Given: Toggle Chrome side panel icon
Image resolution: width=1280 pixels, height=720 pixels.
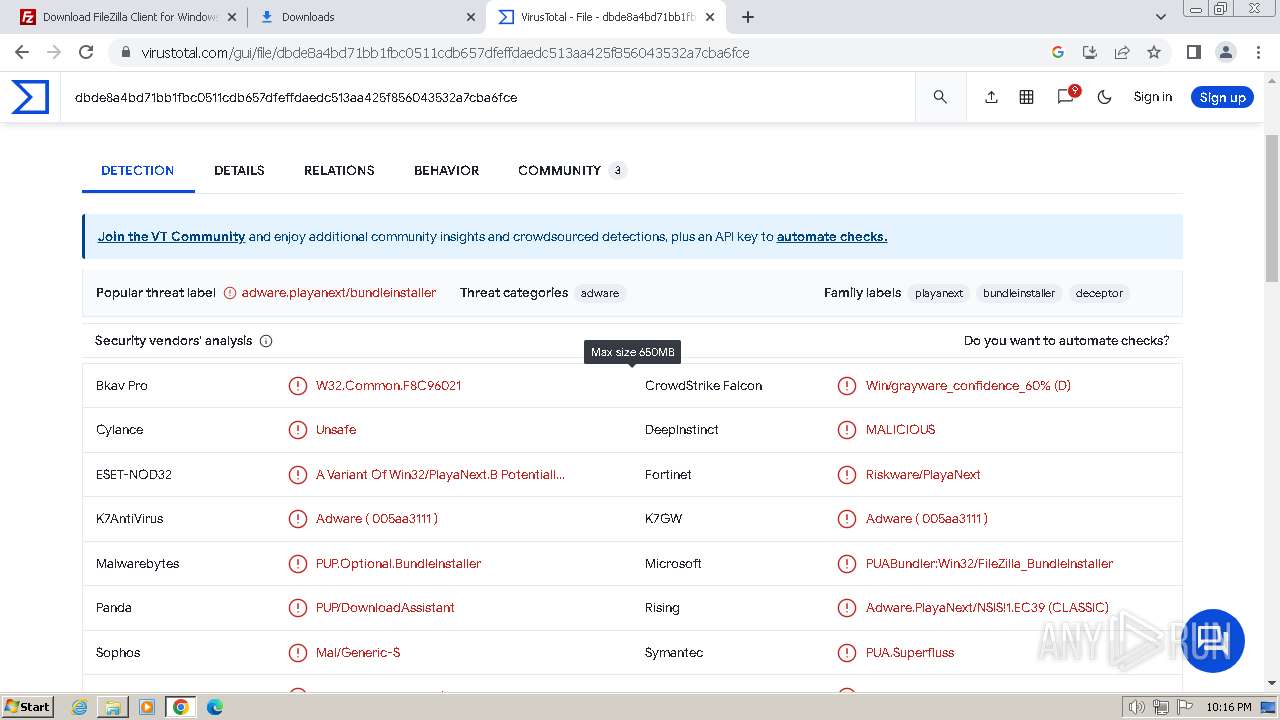Looking at the screenshot, I should tap(1193, 52).
